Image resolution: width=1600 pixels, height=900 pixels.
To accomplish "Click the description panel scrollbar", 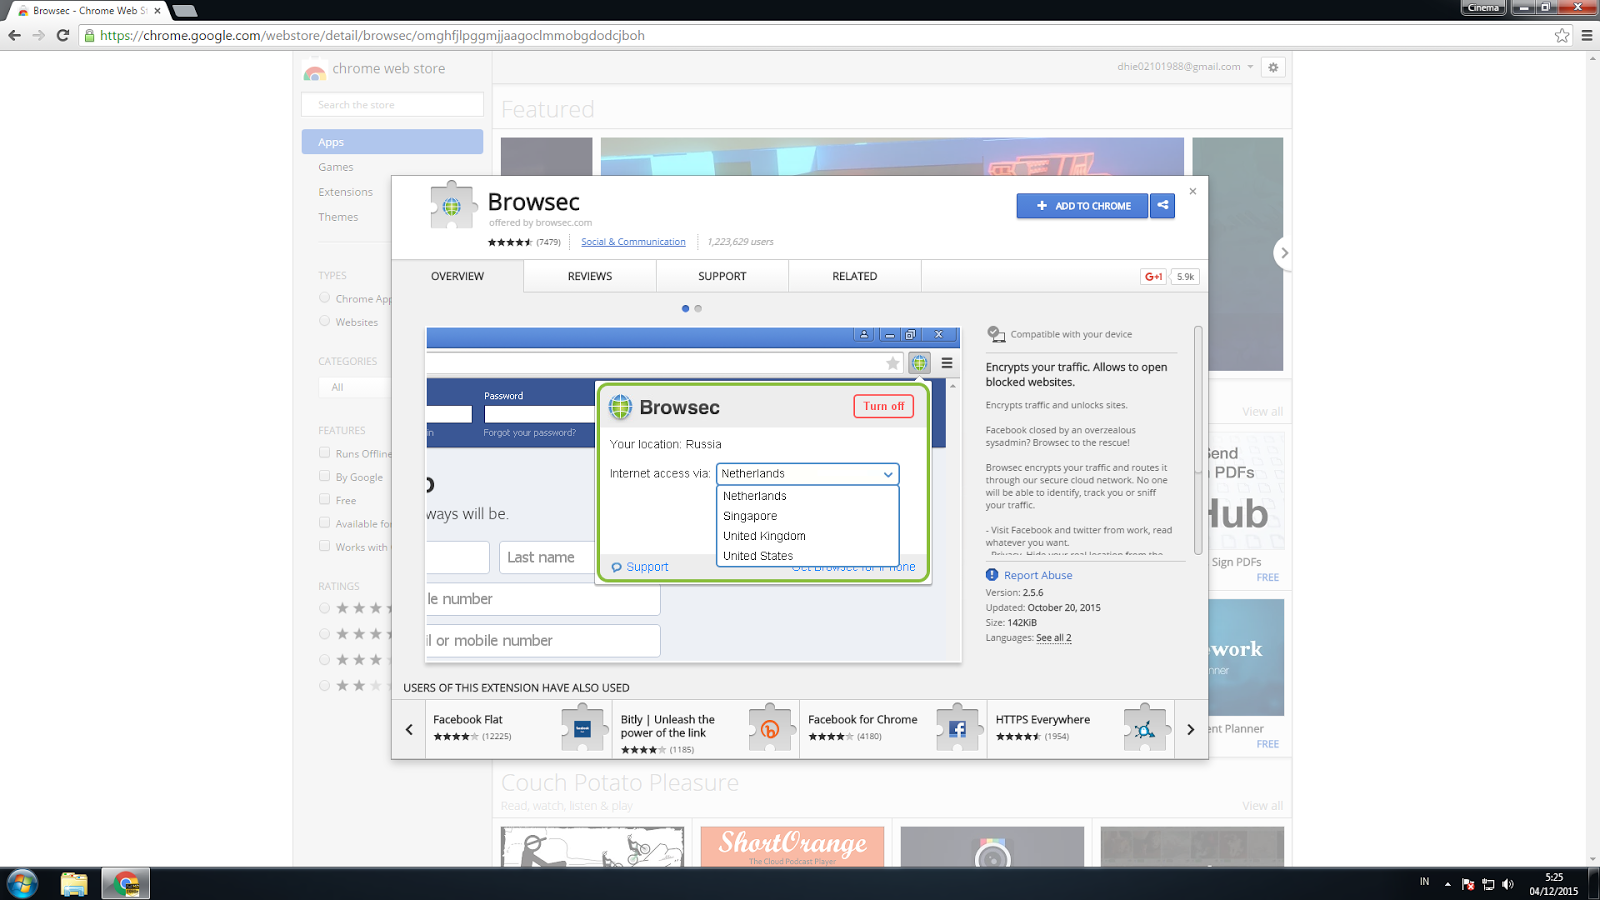I will 1198,440.
